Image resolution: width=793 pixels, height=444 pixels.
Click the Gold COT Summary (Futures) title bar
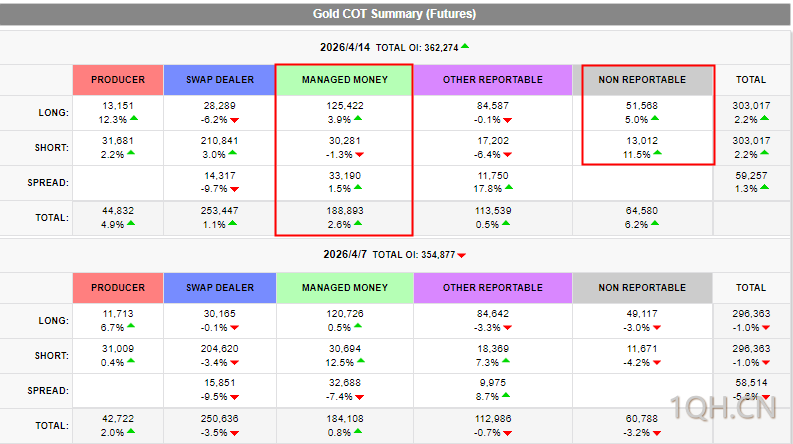click(x=396, y=14)
